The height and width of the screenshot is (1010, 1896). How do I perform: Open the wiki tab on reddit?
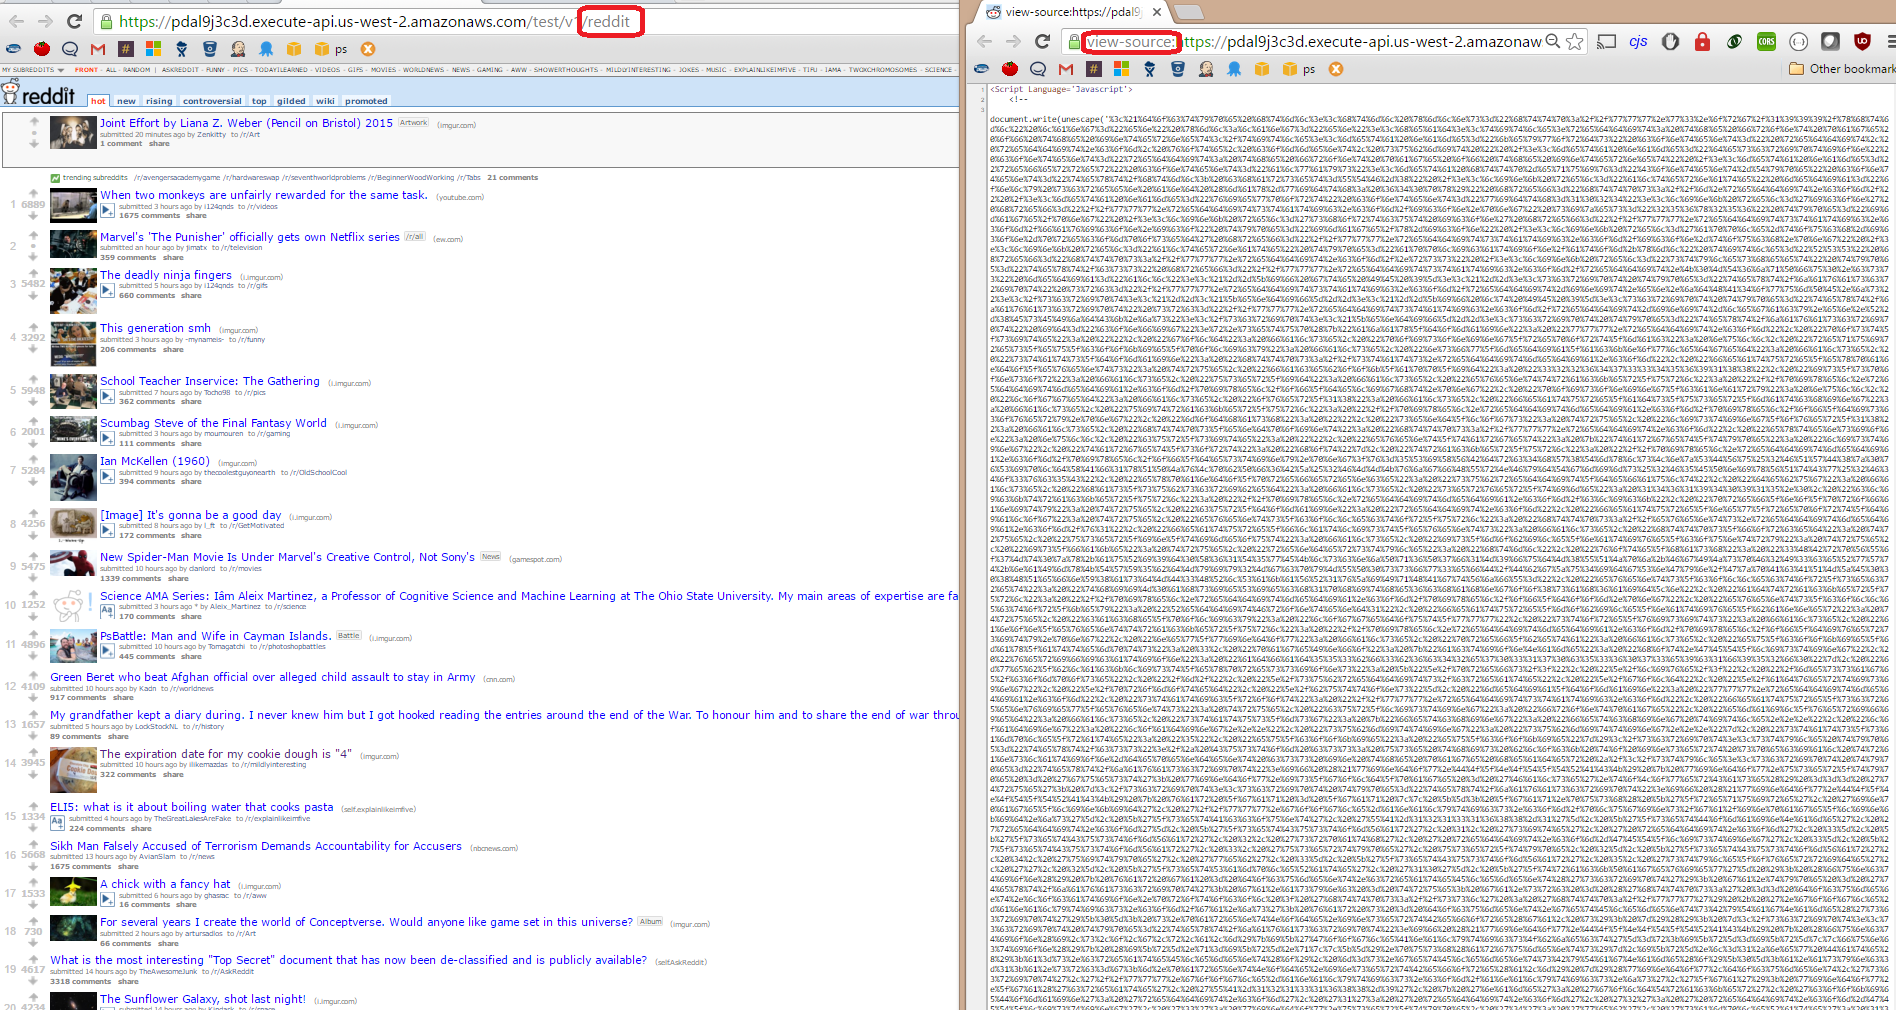(x=325, y=101)
